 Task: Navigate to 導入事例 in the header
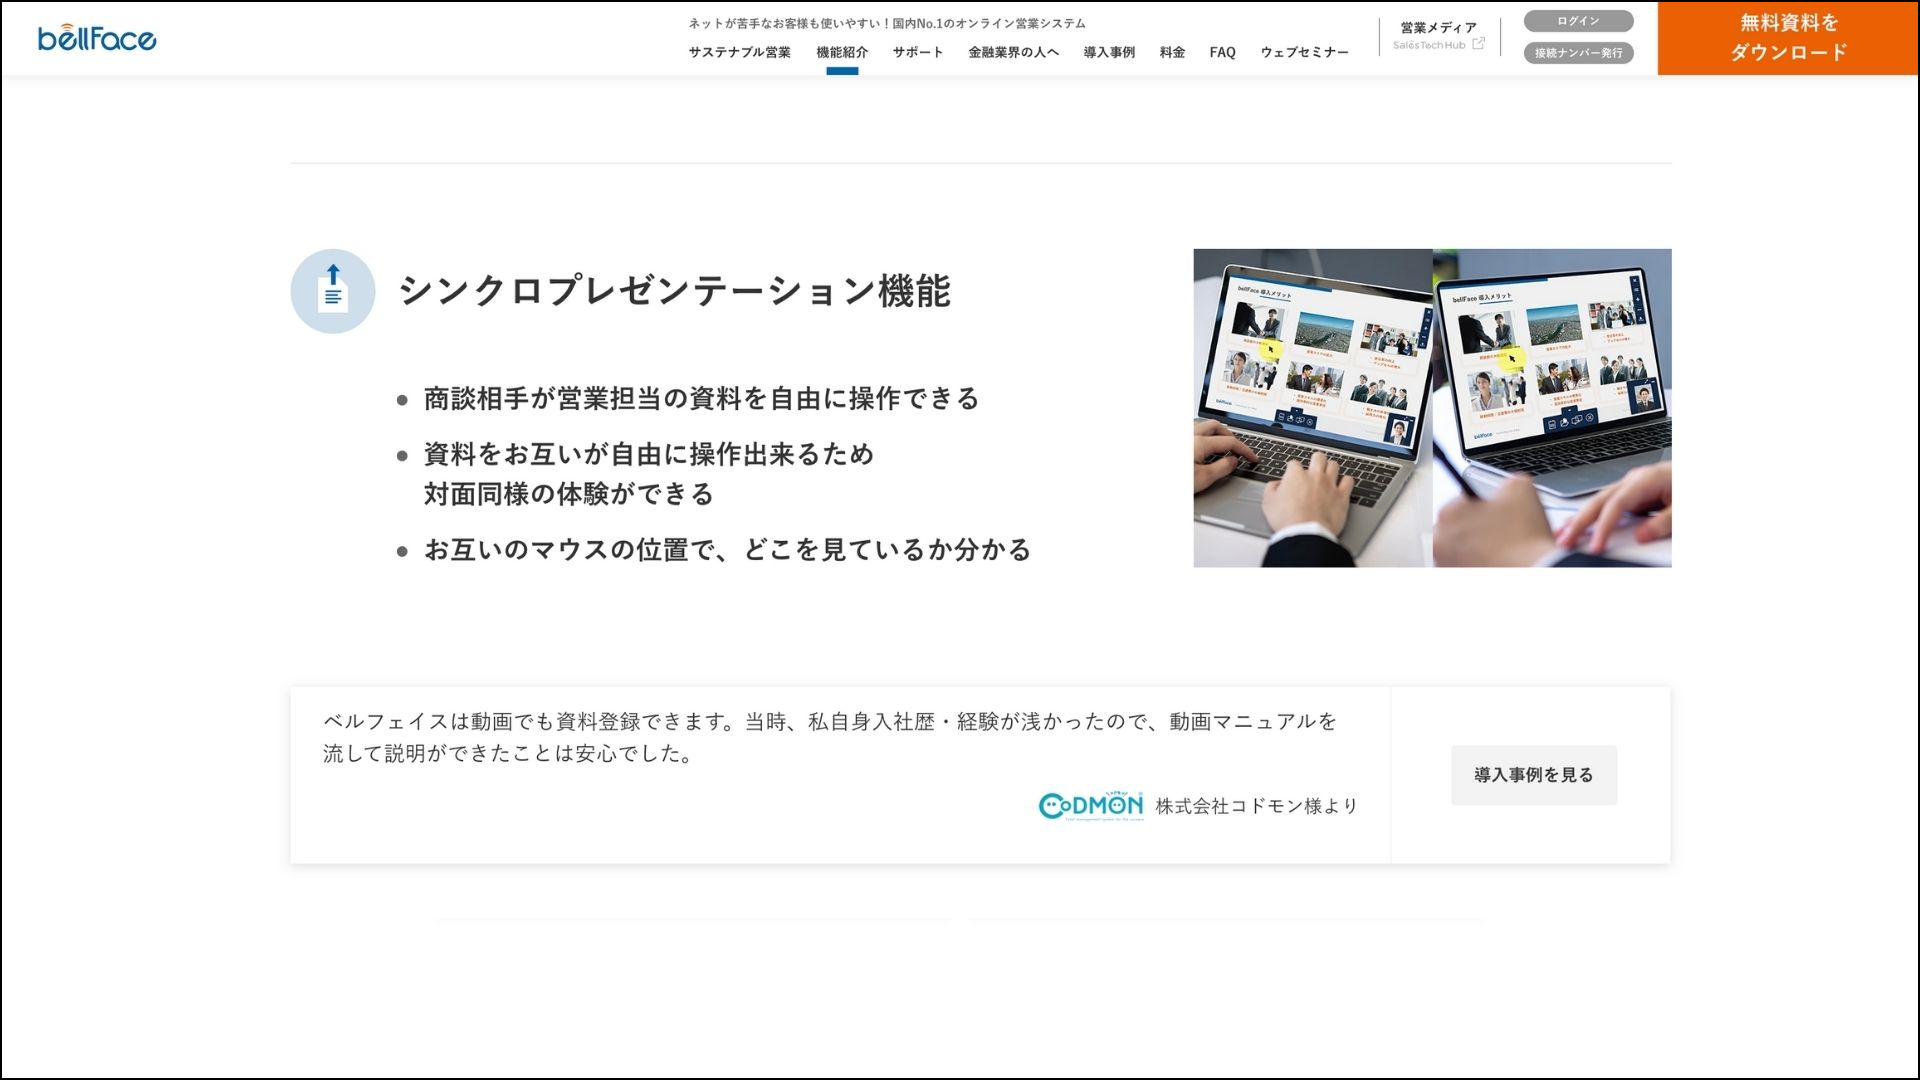(1107, 52)
